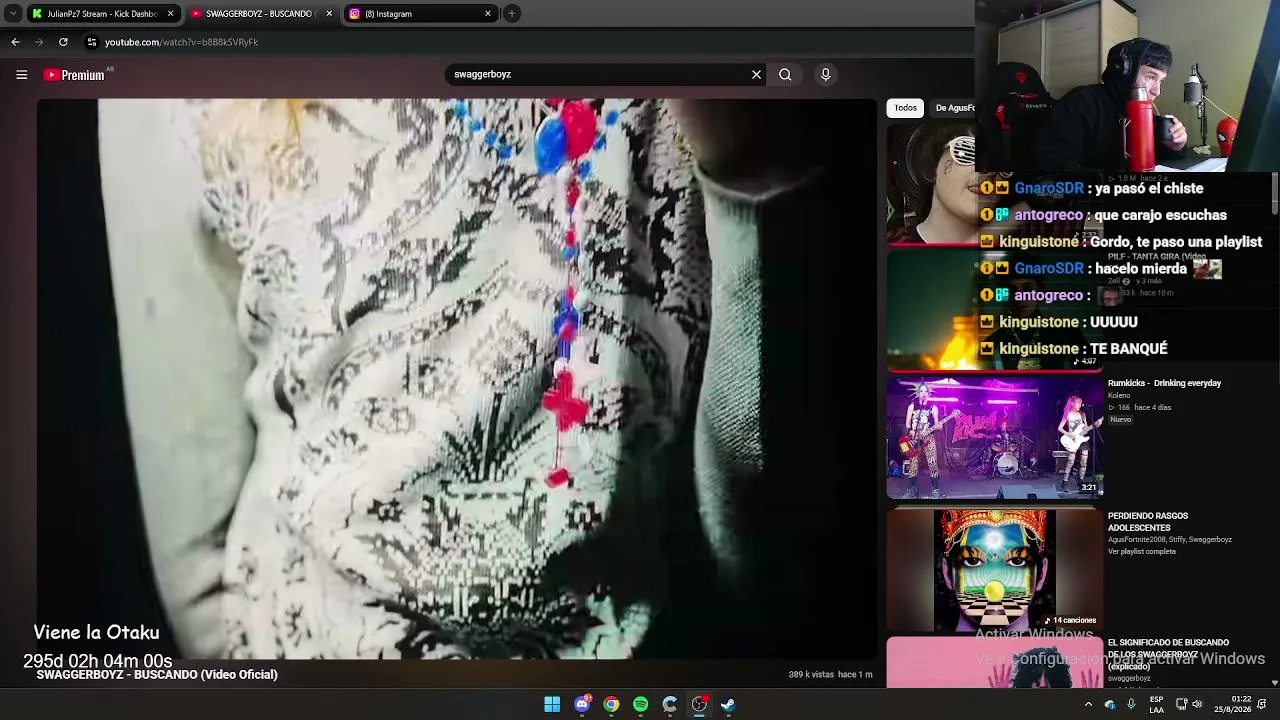Click the video player showing the rosary
The width and height of the screenshot is (1280, 720).
click(457, 379)
